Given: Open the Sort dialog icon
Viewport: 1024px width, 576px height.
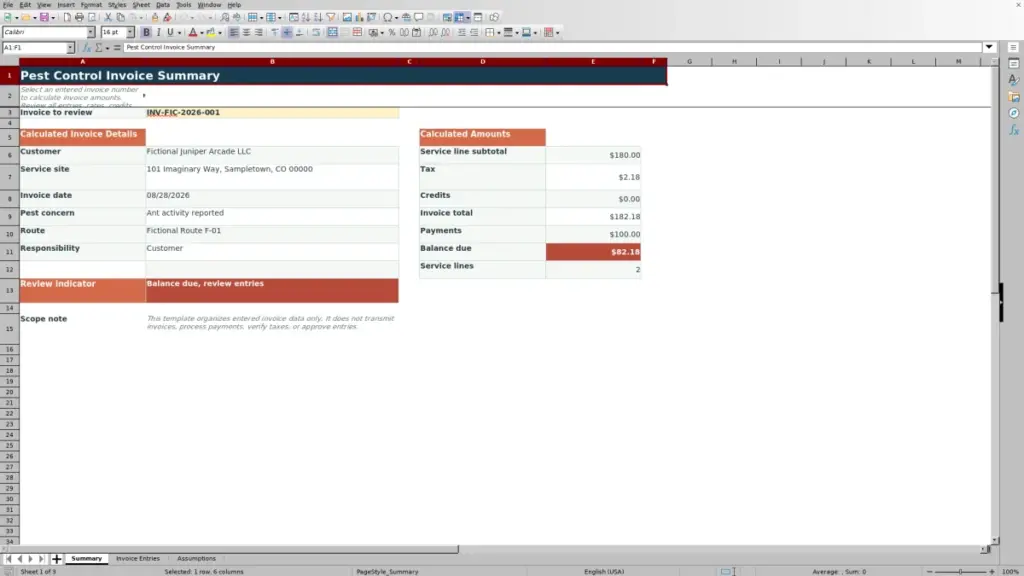Looking at the screenshot, I should coord(294,18).
